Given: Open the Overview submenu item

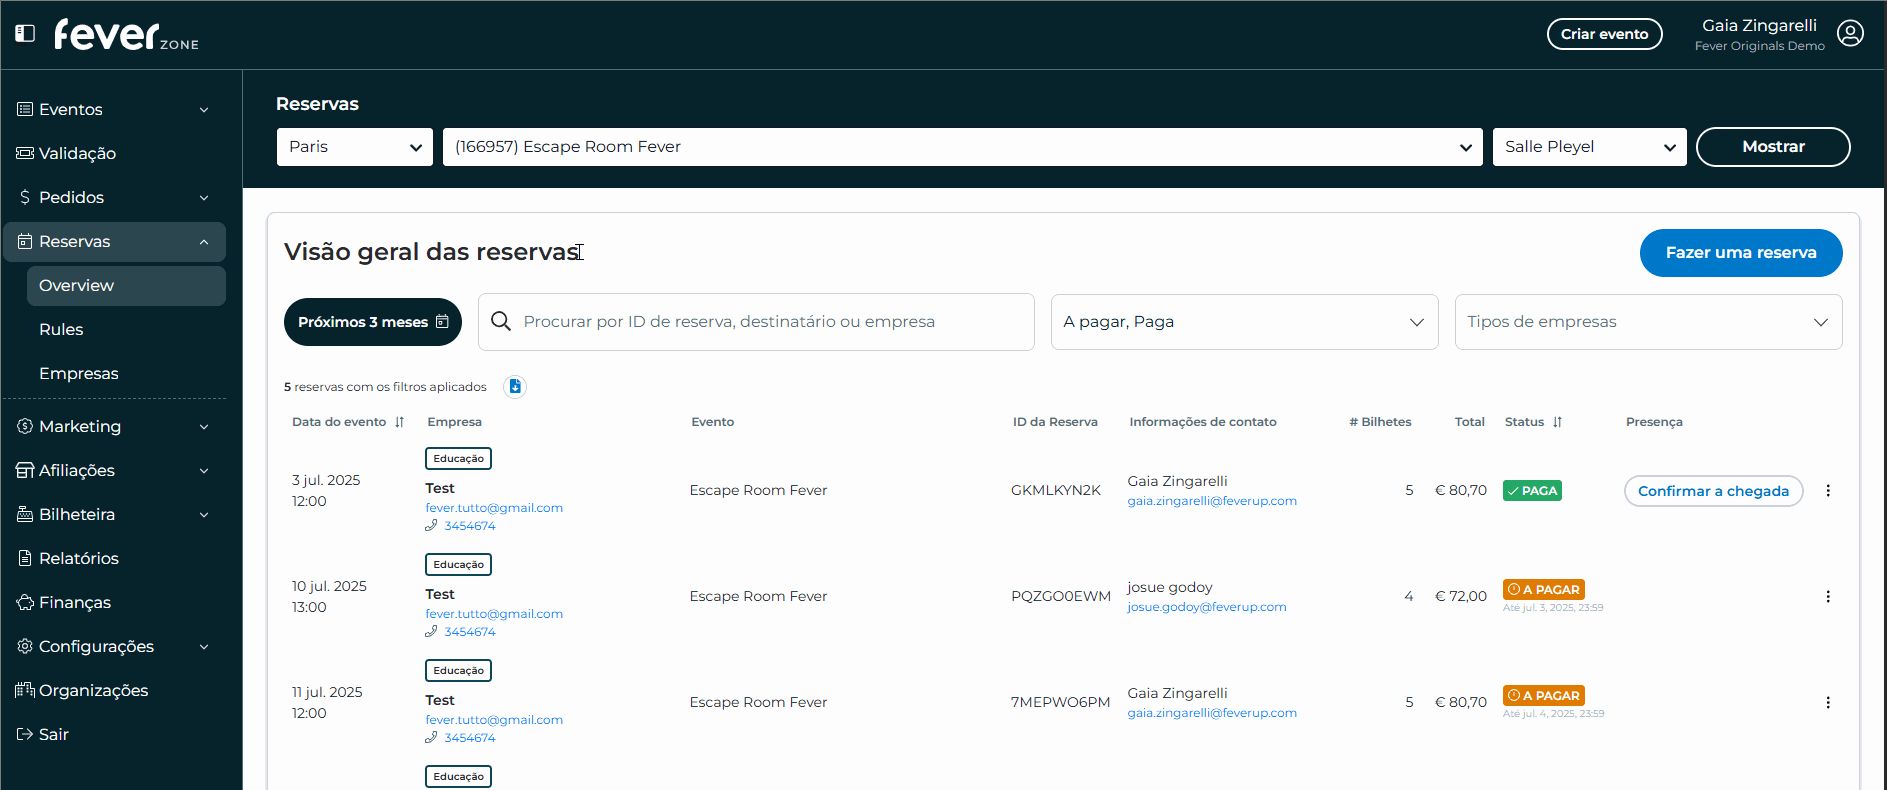Looking at the screenshot, I should (x=126, y=286).
